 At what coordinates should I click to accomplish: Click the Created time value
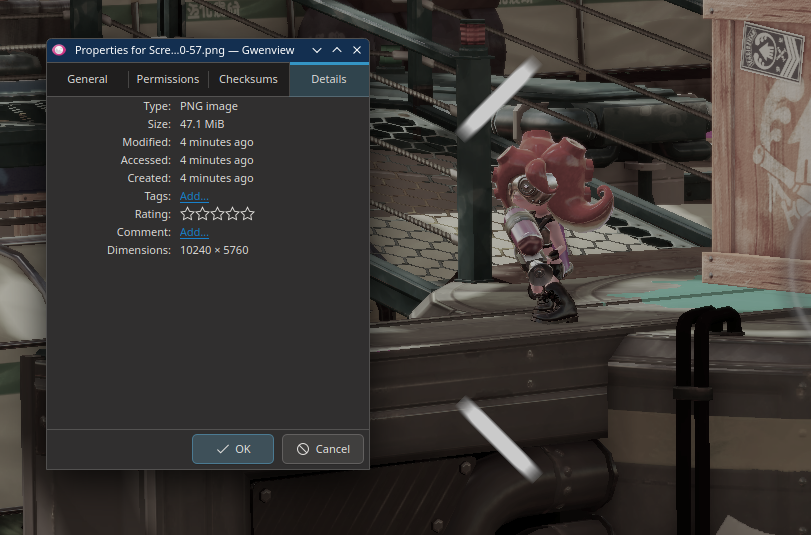pyautogui.click(x=217, y=179)
